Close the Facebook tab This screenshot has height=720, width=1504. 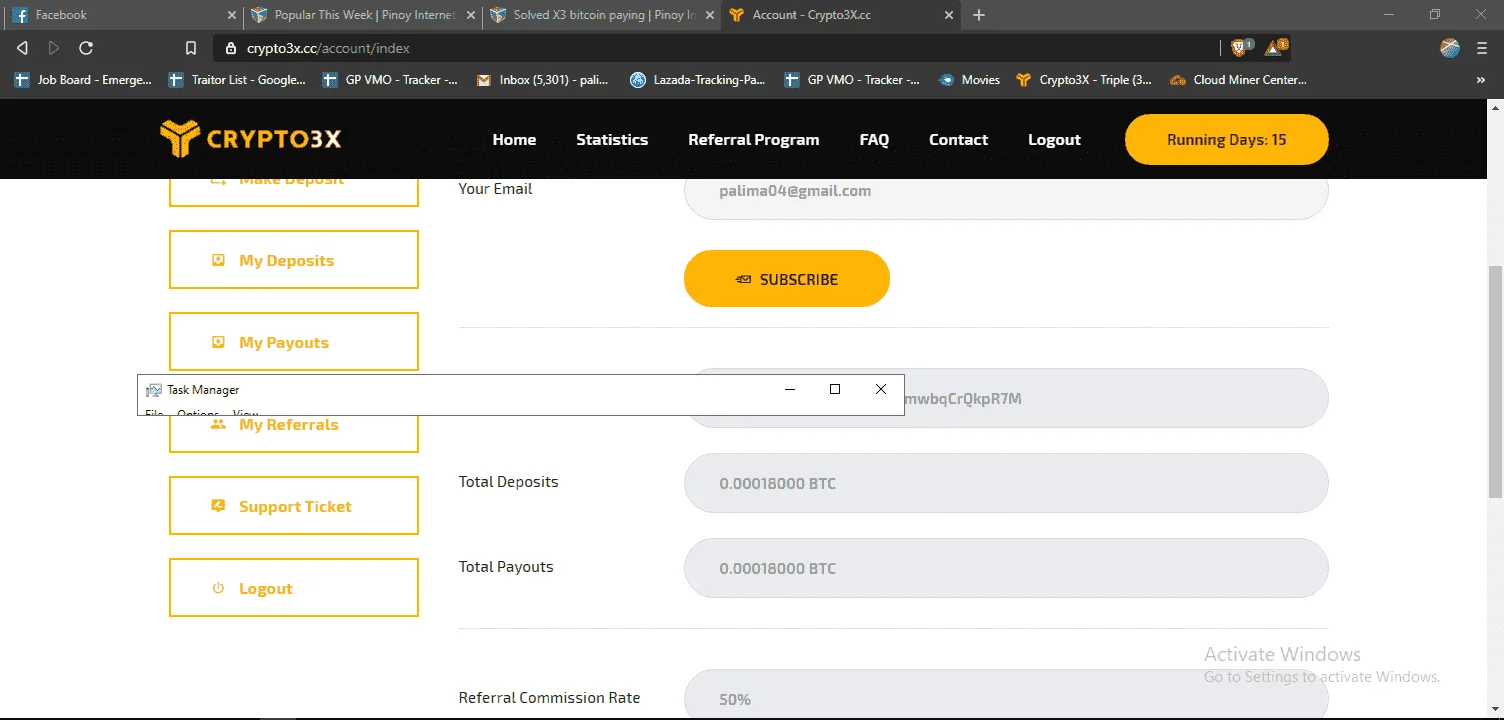tap(231, 15)
